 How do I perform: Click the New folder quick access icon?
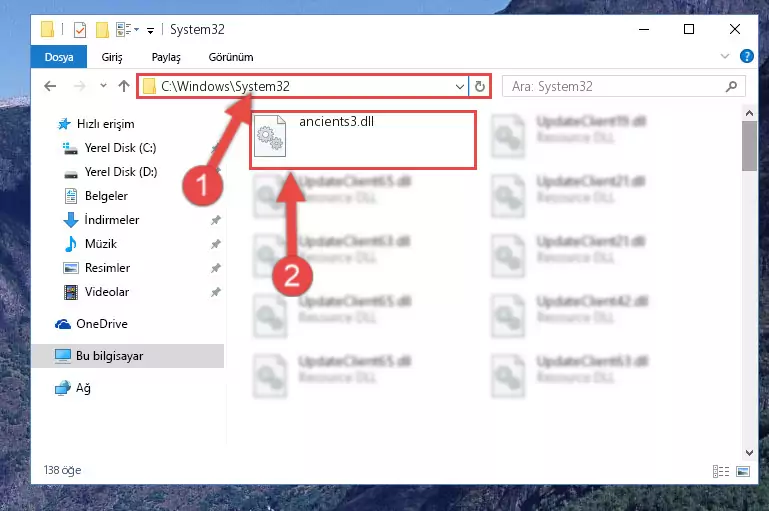pos(102,29)
